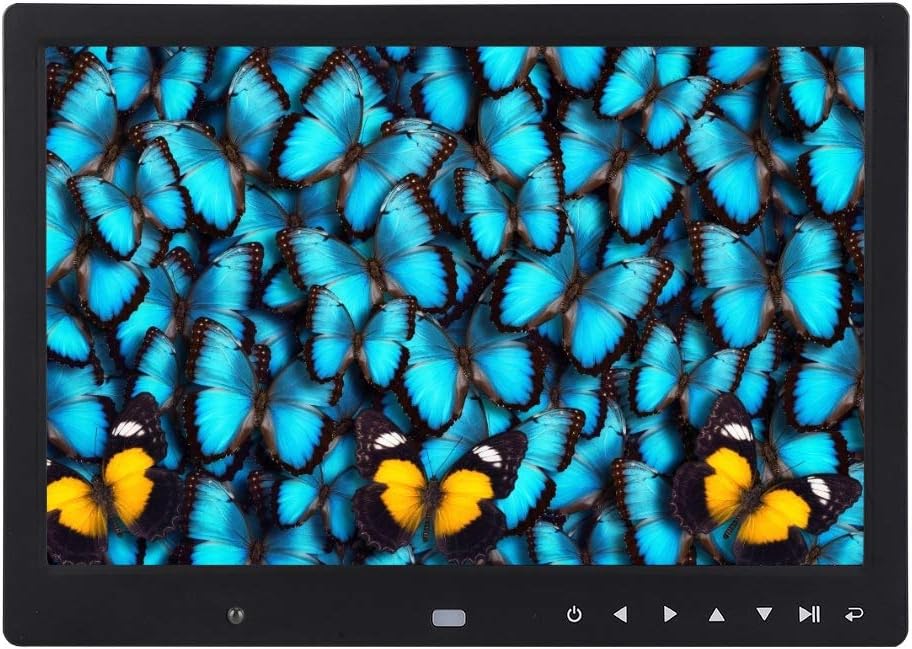Tap the power button on the frame

click(574, 614)
